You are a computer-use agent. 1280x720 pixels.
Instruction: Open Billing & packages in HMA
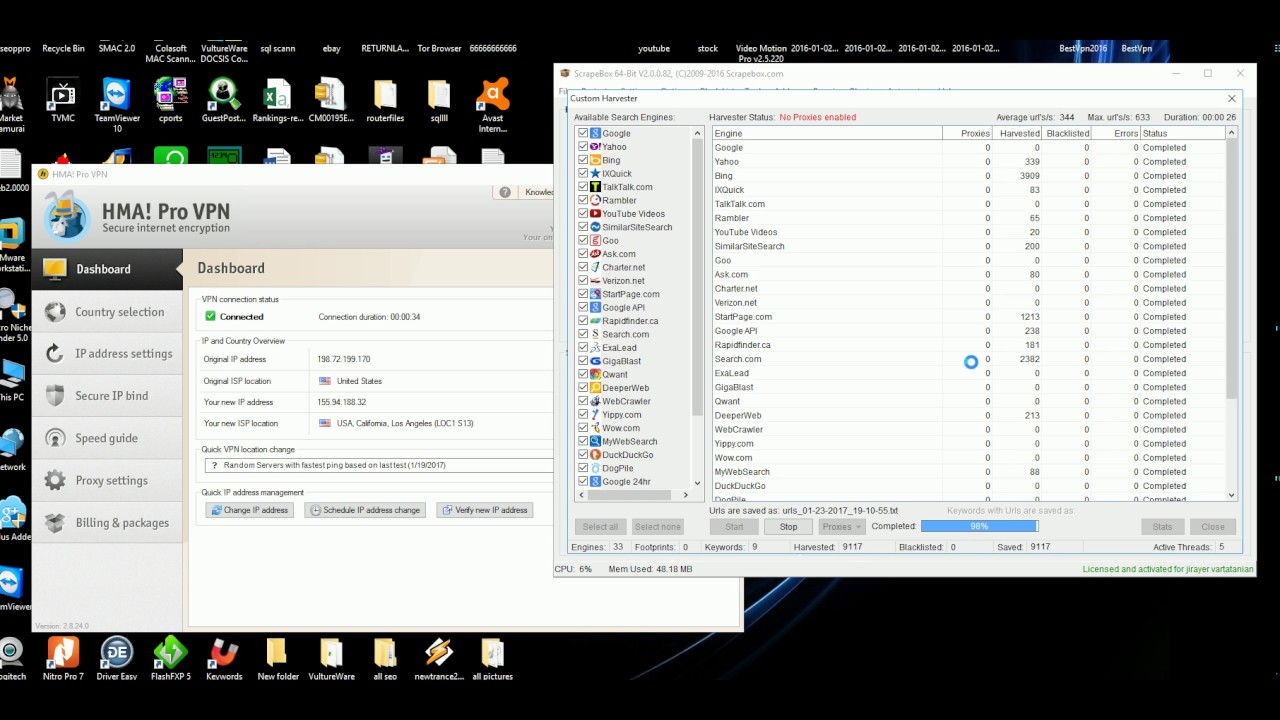pos(107,523)
